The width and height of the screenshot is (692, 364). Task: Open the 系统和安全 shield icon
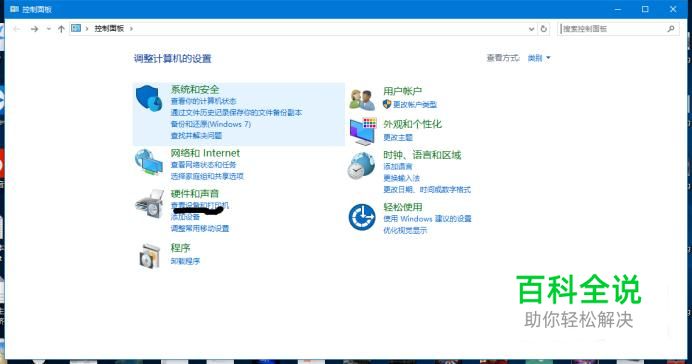[149, 98]
